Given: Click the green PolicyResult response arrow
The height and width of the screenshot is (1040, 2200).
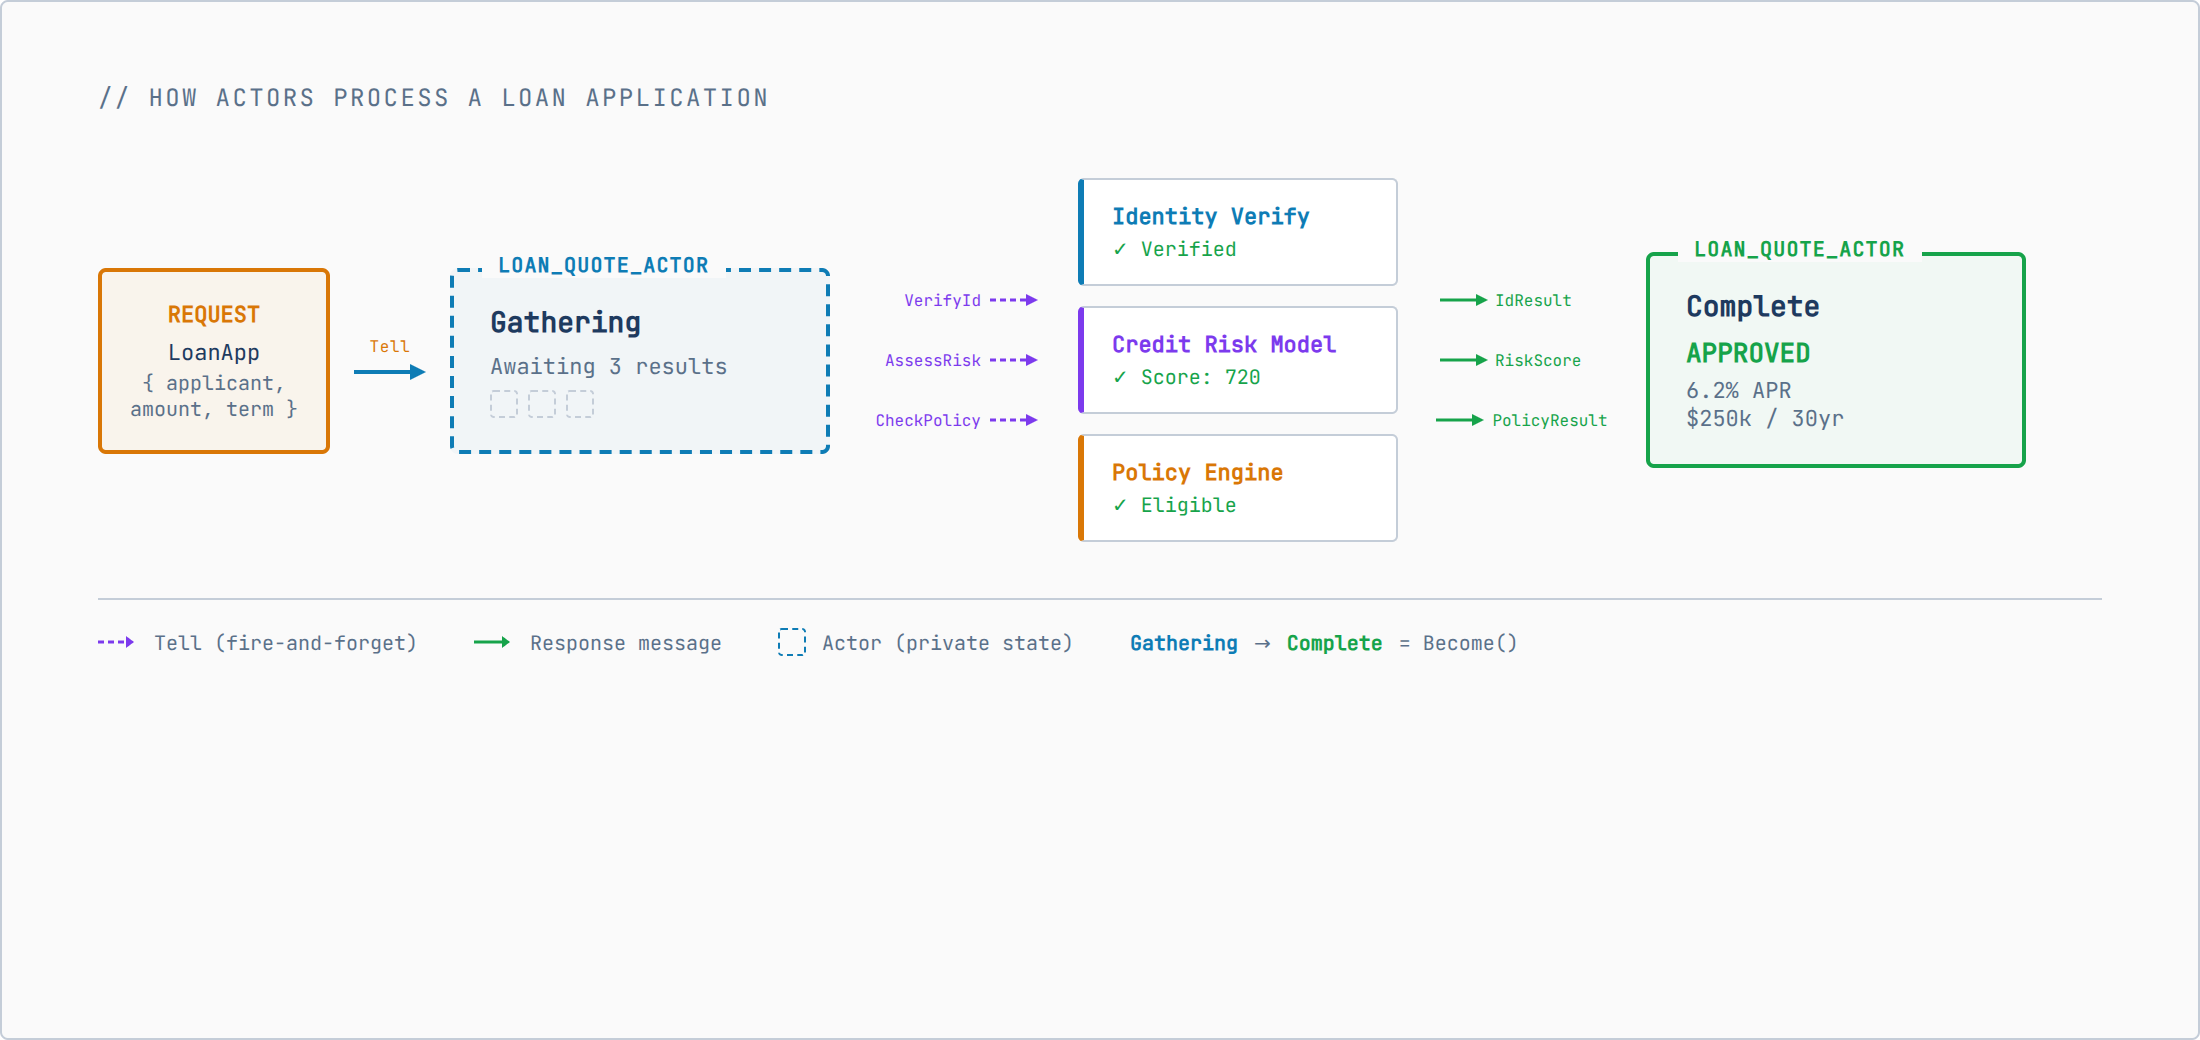Looking at the screenshot, I should pyautogui.click(x=1460, y=420).
